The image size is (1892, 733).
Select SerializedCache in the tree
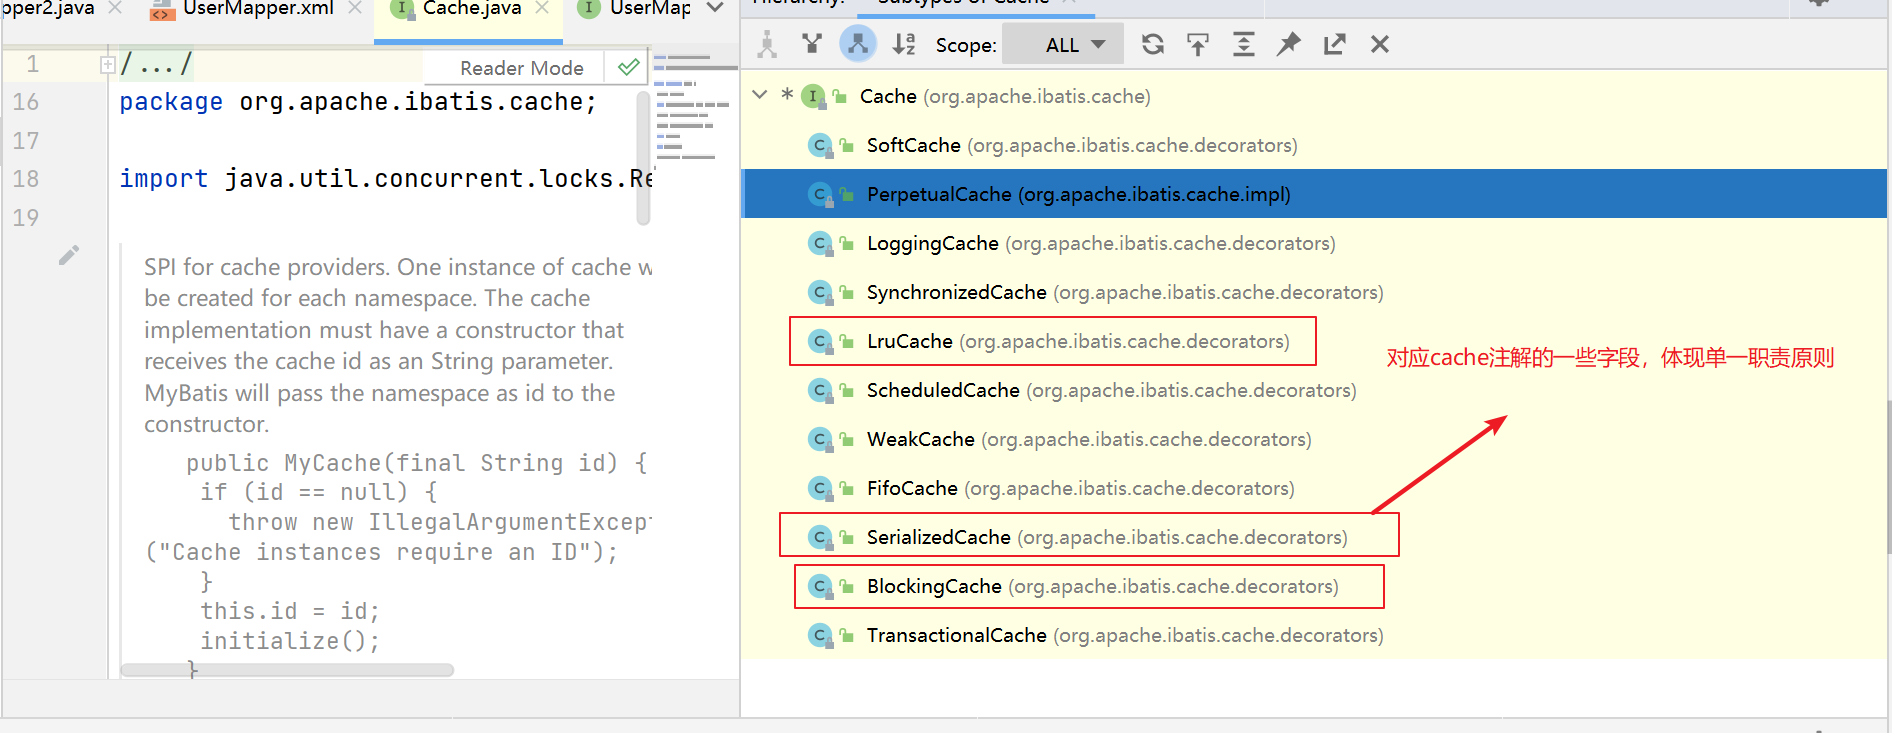[1313, 537]
